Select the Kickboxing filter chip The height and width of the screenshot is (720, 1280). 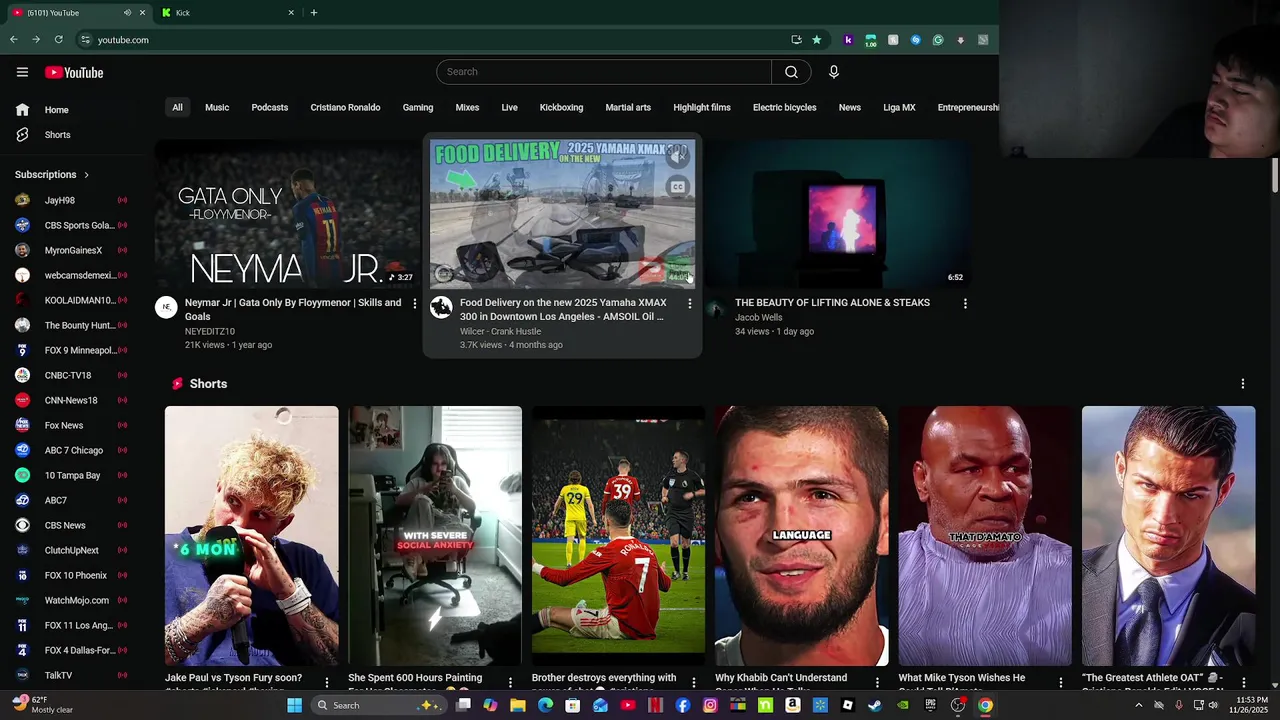coord(561,107)
